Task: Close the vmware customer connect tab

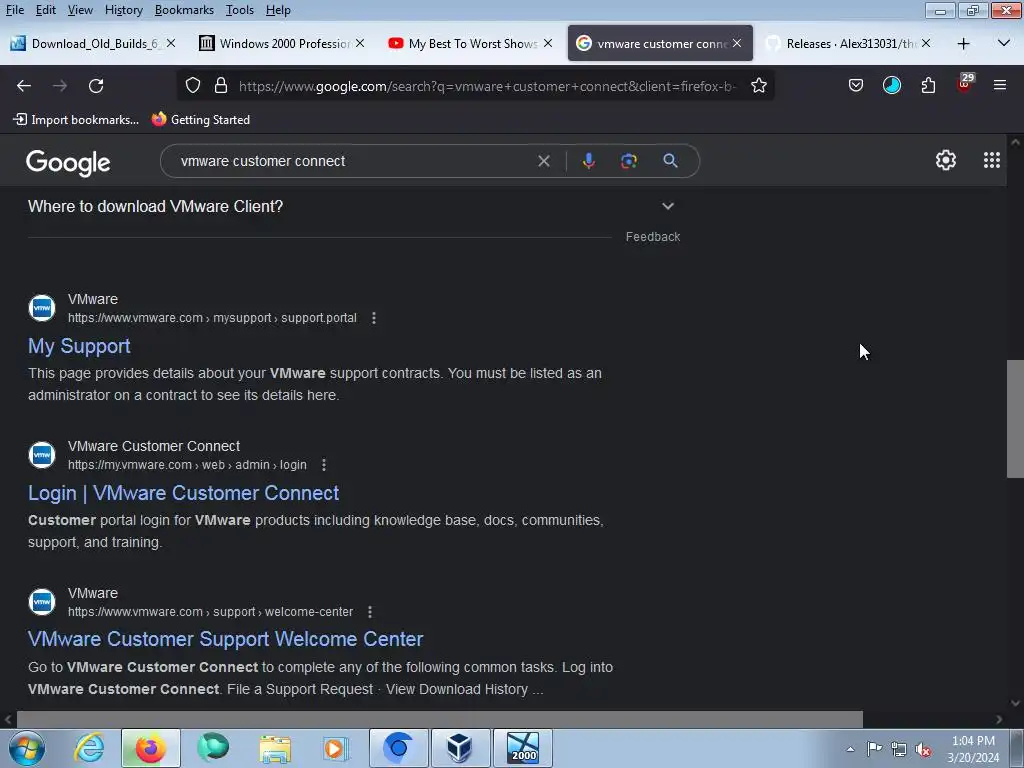Action: click(737, 43)
